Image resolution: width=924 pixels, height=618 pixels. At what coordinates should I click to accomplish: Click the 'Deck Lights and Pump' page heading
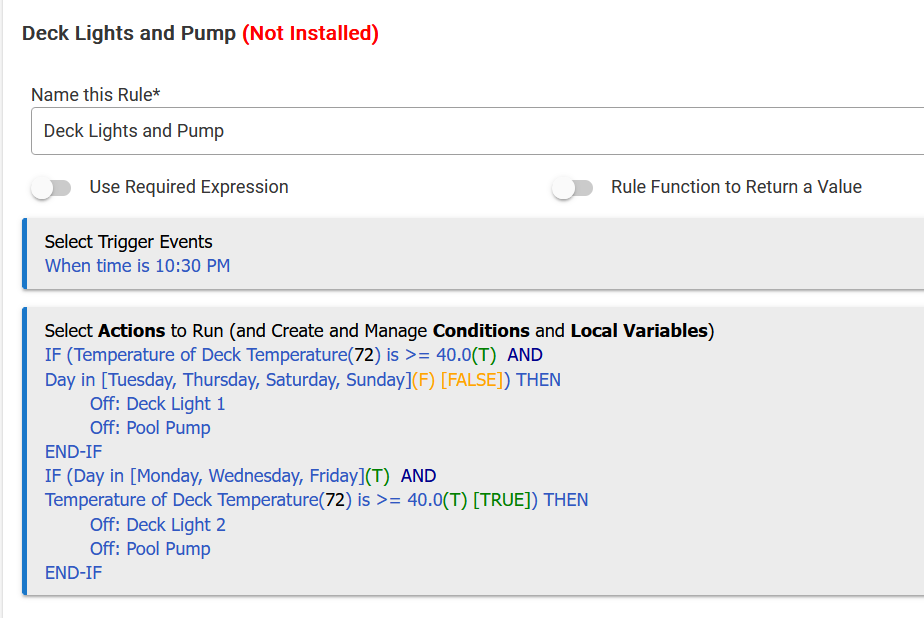click(x=129, y=33)
